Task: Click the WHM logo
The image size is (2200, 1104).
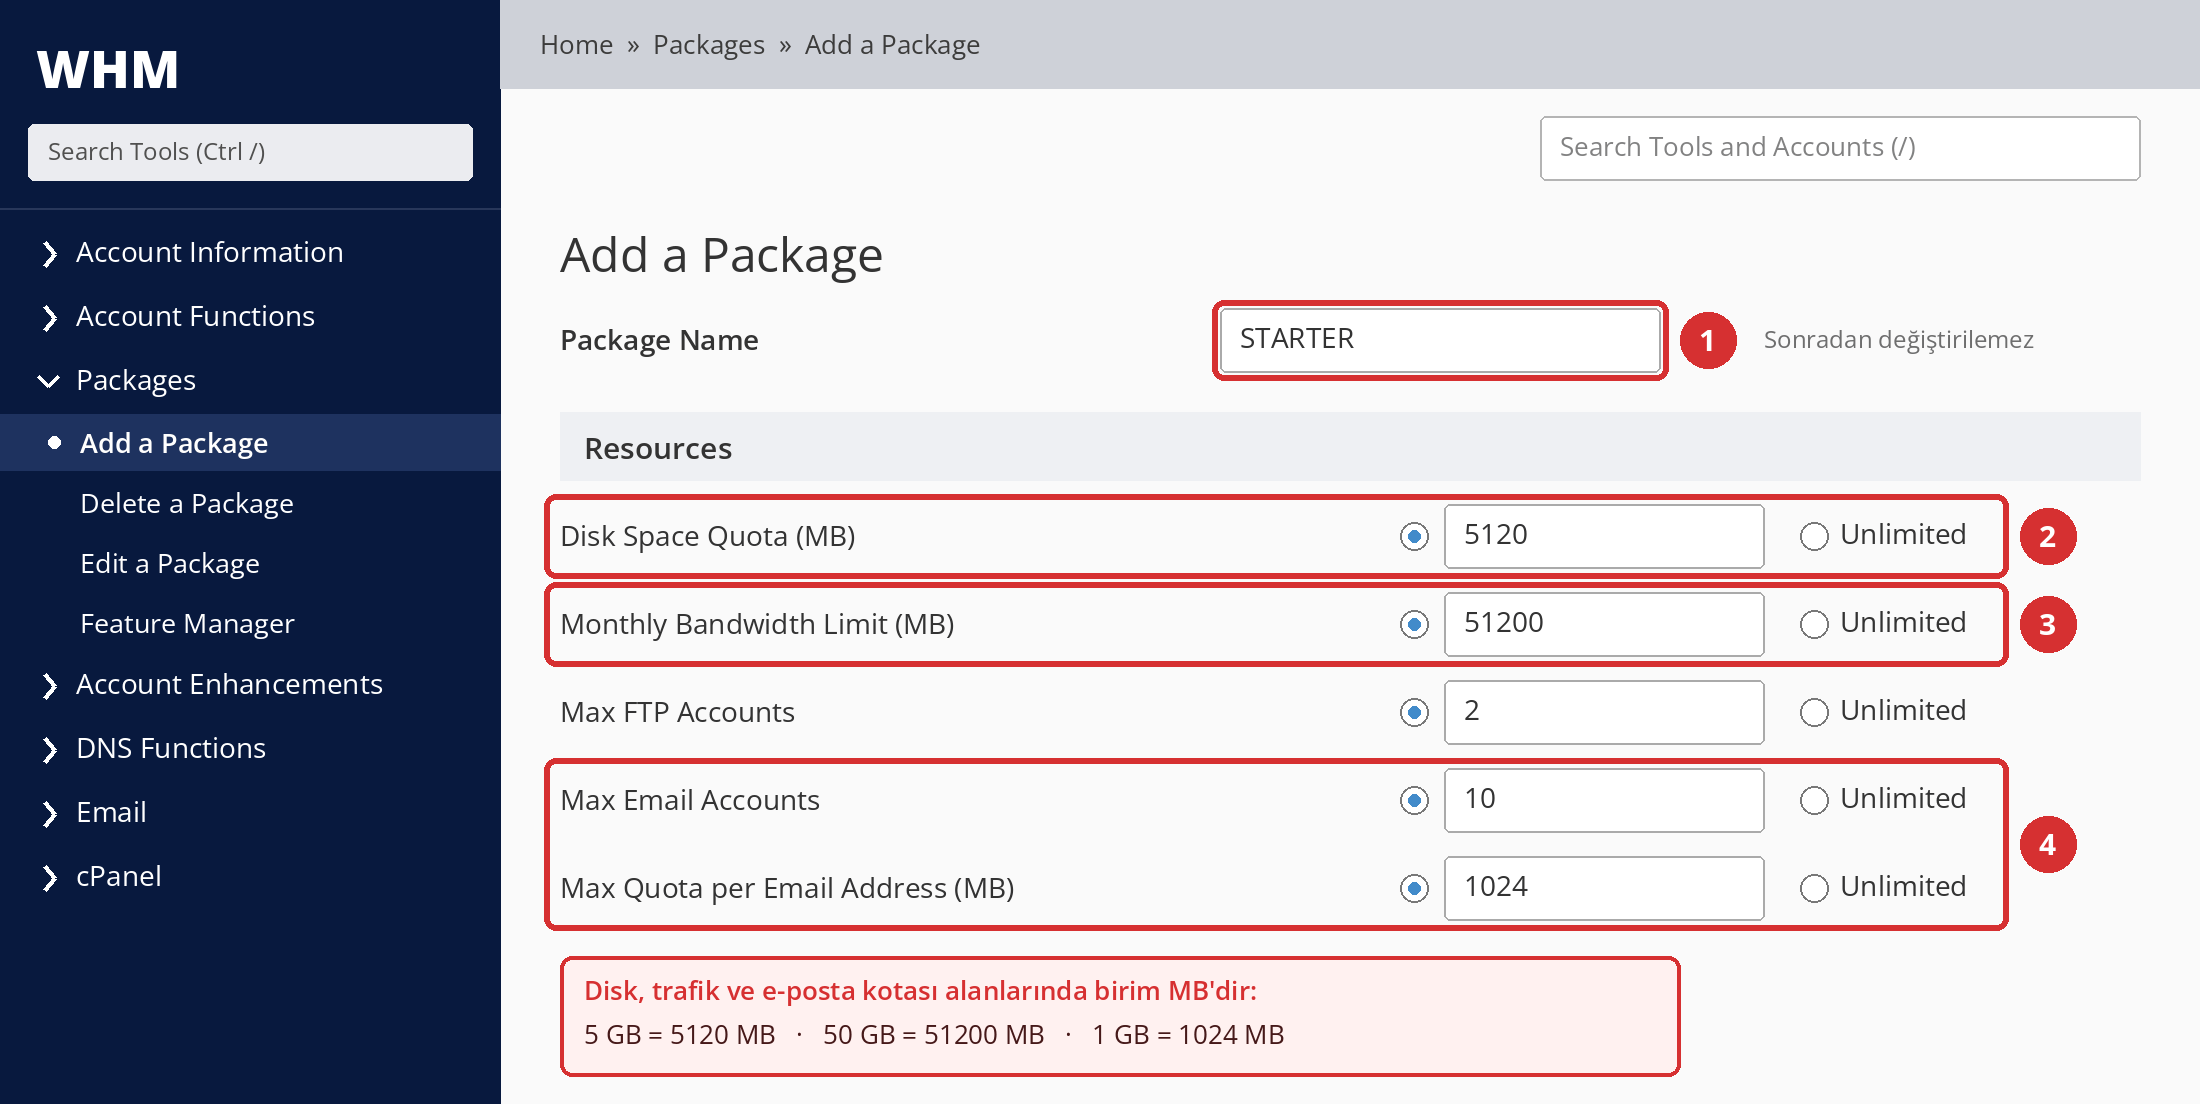Action: [108, 70]
